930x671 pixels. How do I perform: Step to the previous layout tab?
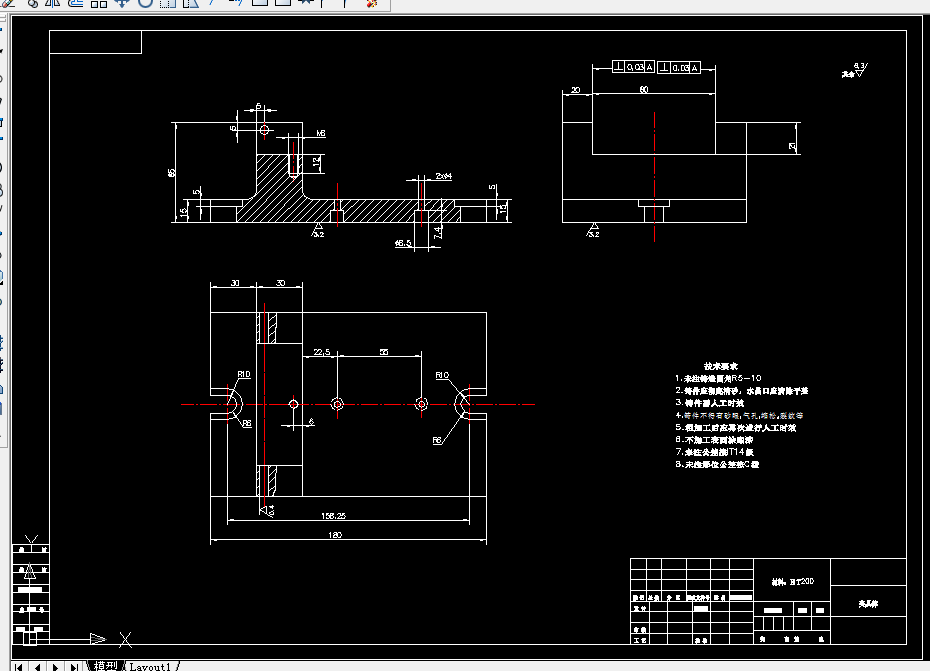[37, 666]
